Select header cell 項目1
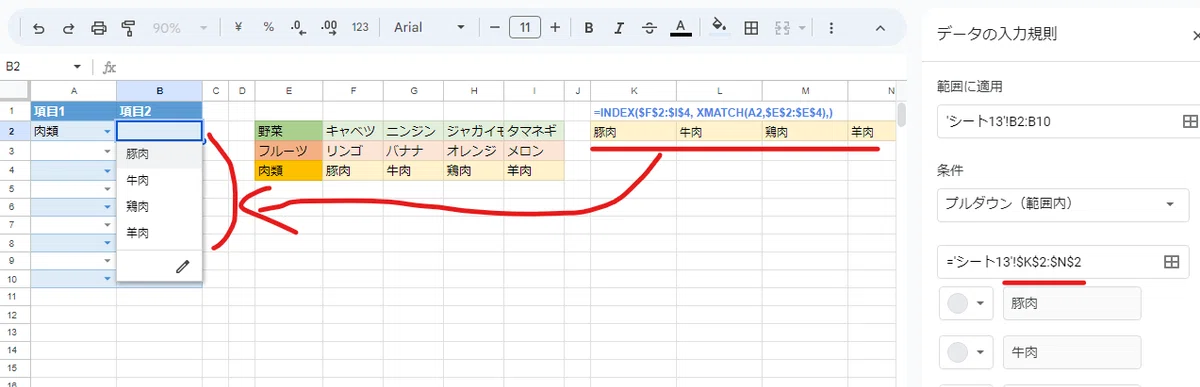This screenshot has width=1200, height=387. click(x=73, y=111)
